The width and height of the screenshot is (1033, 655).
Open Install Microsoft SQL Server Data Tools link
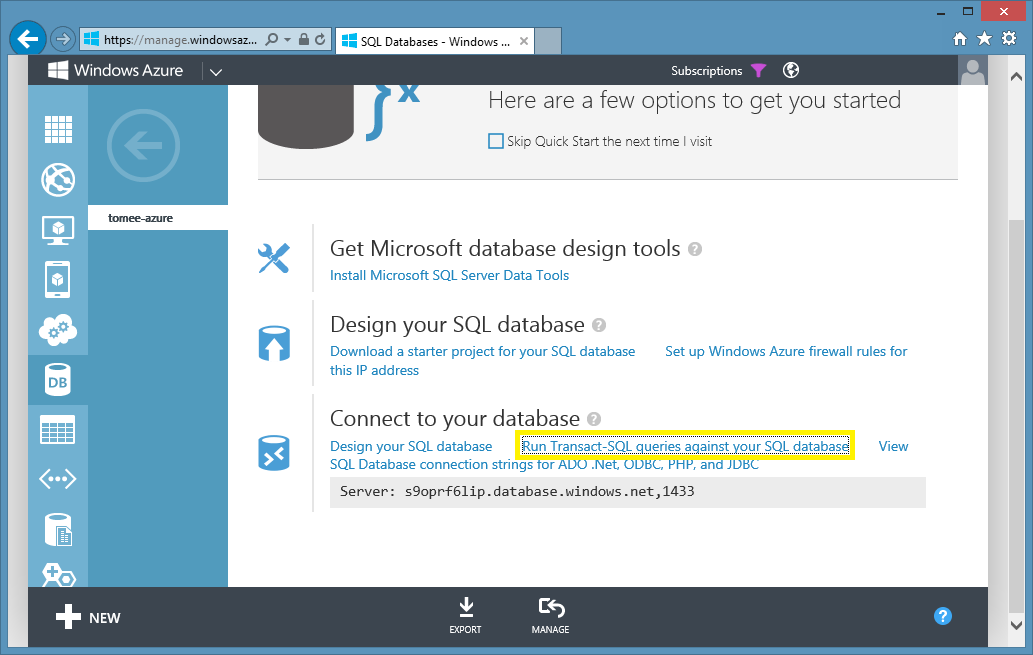pos(449,275)
